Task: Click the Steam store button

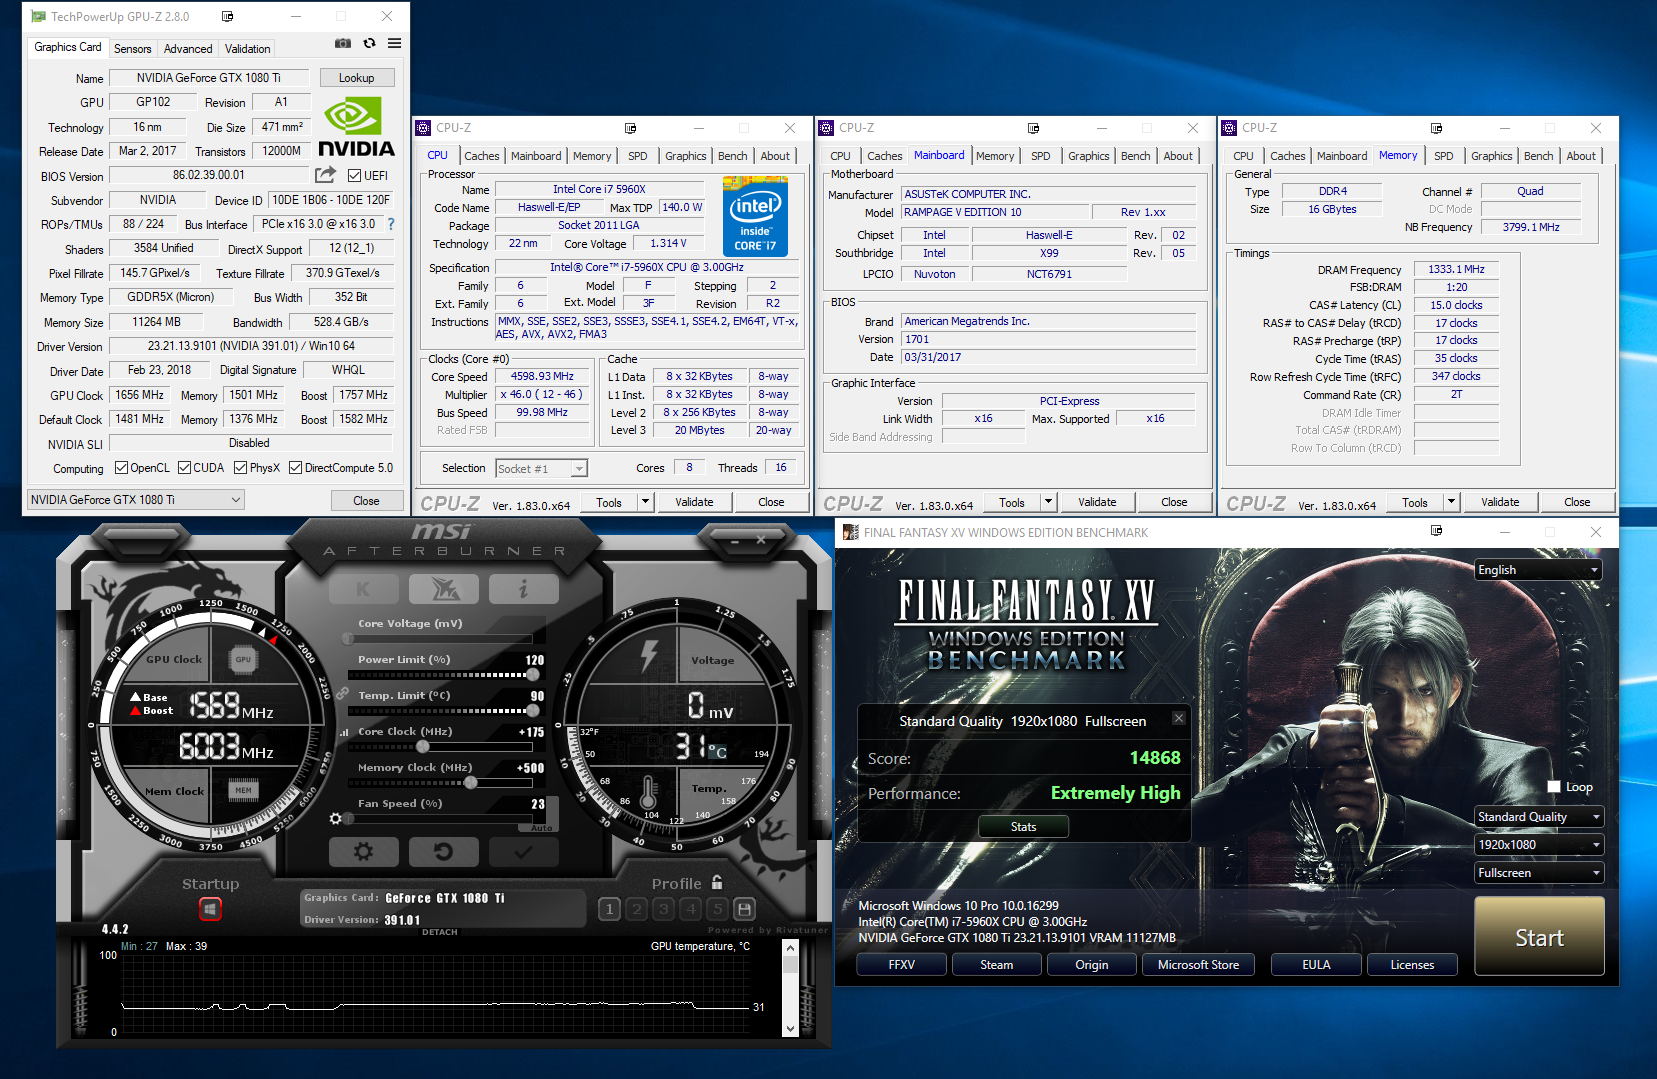Action: [996, 964]
